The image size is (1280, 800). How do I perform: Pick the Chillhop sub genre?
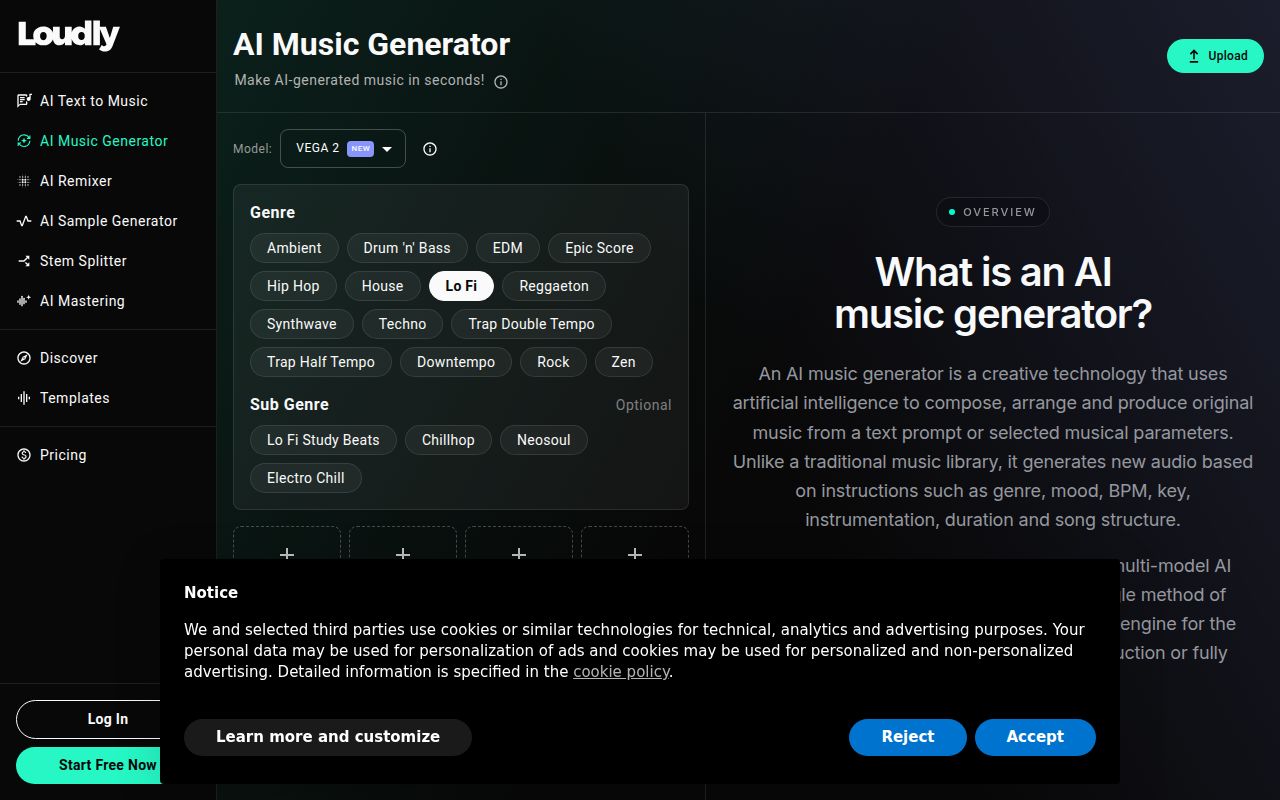(x=448, y=440)
